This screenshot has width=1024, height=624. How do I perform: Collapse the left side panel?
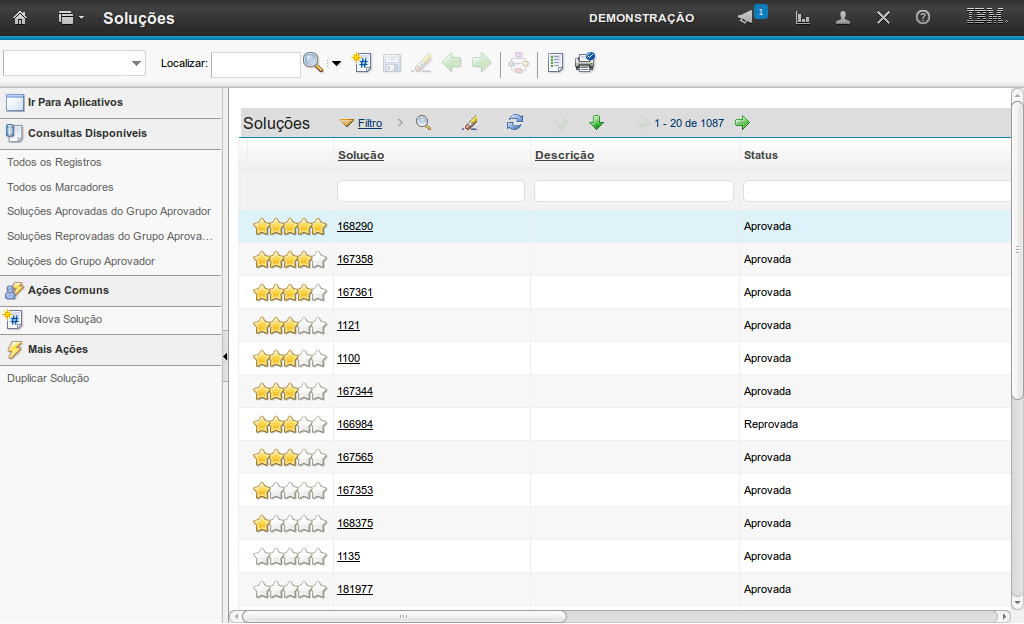tap(225, 356)
